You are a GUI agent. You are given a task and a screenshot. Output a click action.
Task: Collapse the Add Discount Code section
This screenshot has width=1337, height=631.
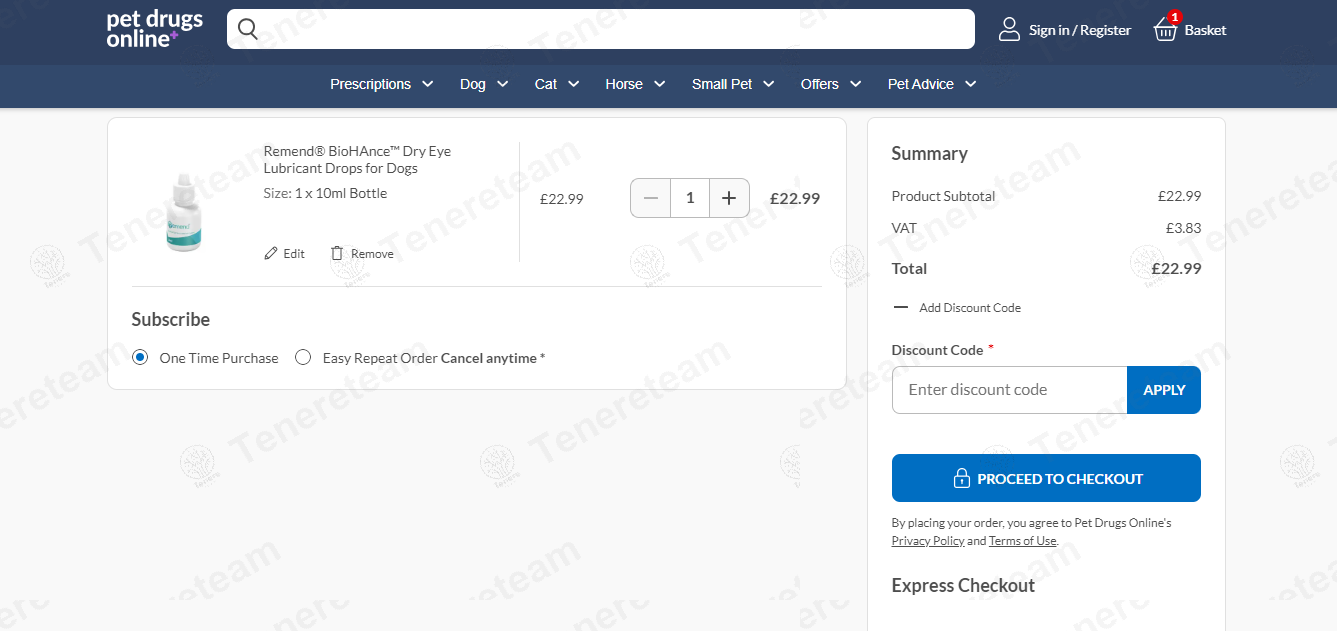point(901,308)
